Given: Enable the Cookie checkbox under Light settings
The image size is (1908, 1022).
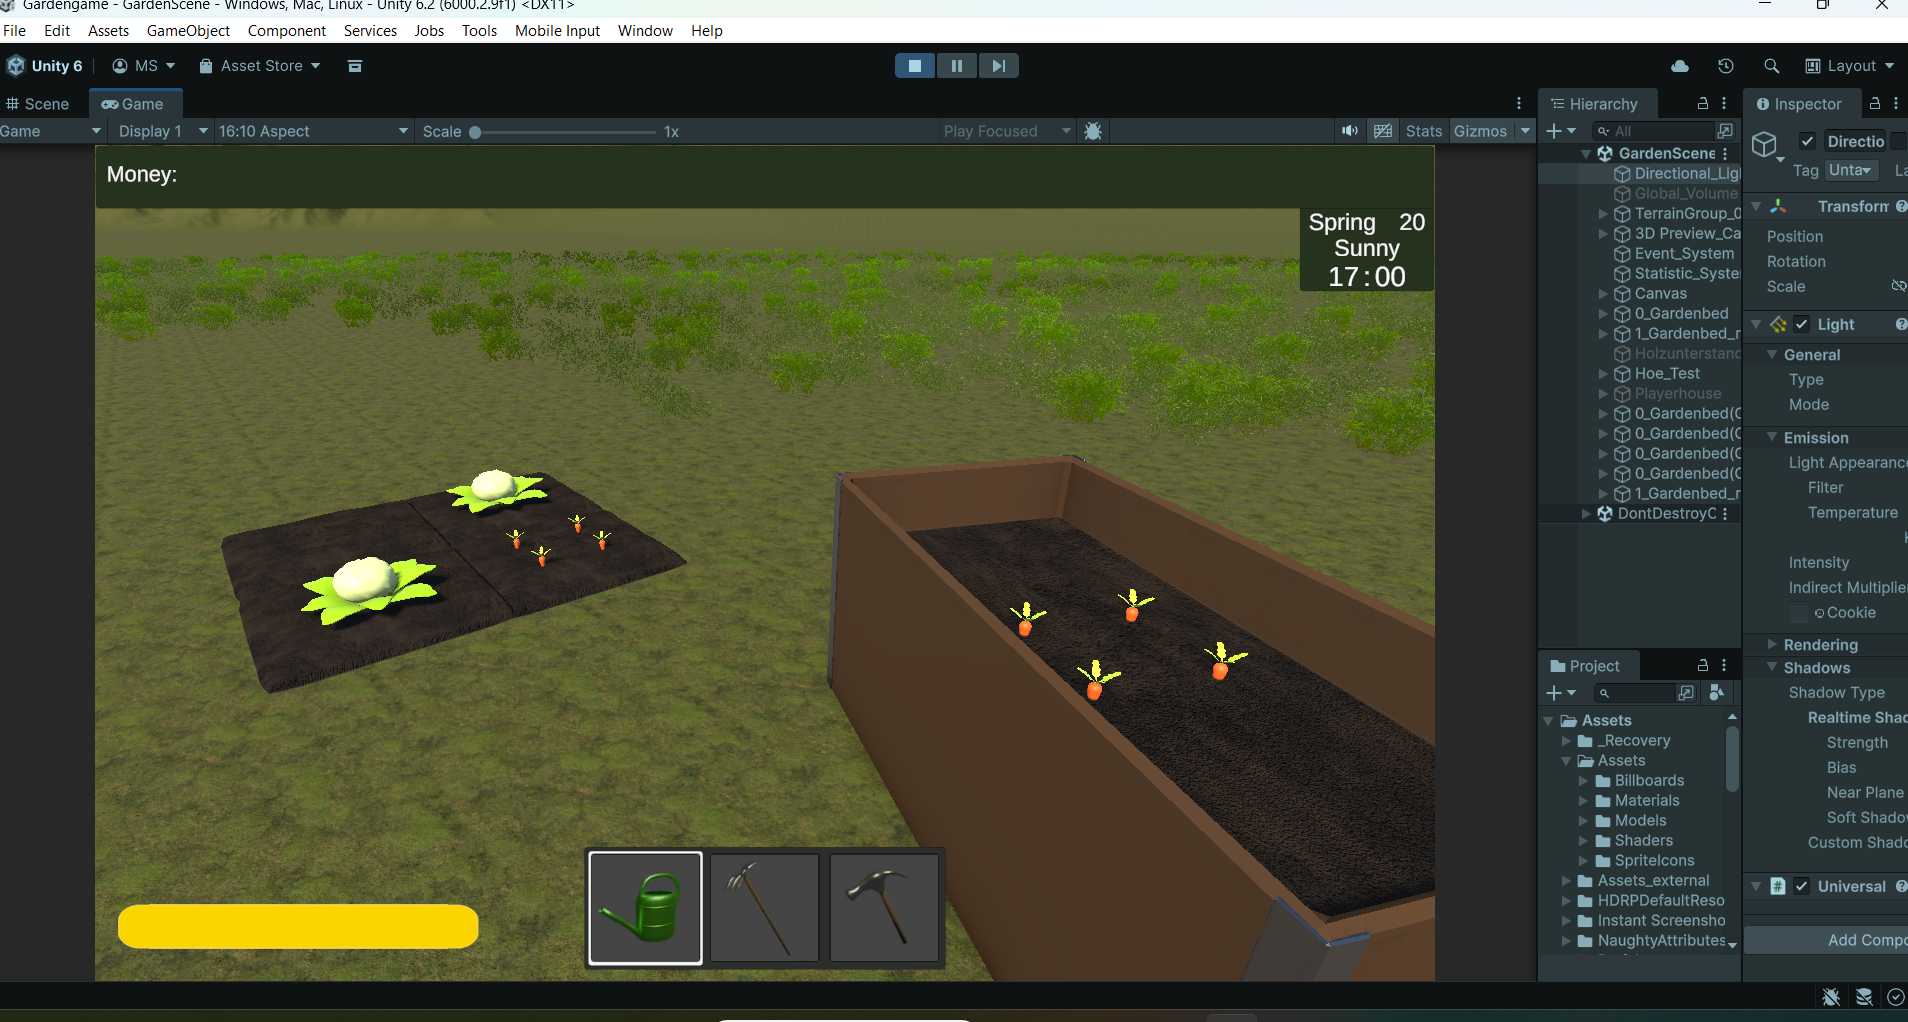Looking at the screenshot, I should coord(1799,613).
